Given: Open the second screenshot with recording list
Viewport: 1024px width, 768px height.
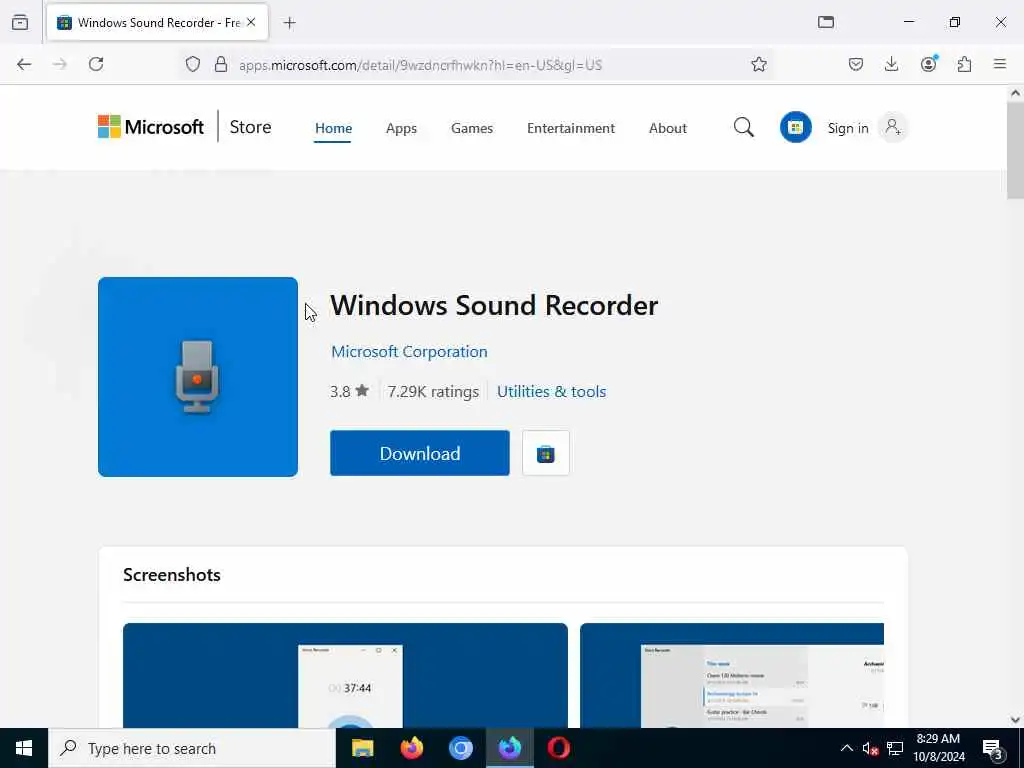Looking at the screenshot, I should [x=731, y=675].
